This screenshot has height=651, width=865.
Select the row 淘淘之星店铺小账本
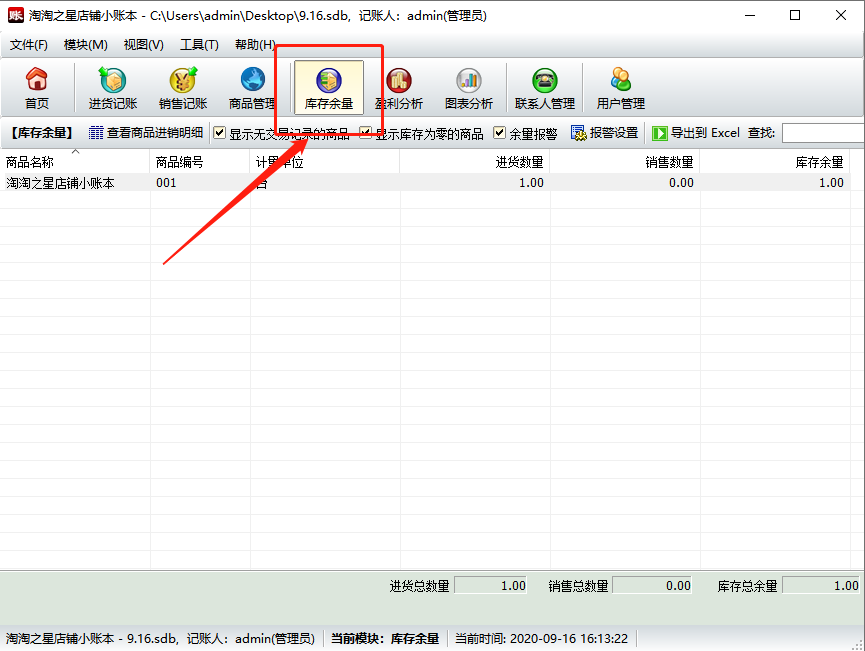(425, 183)
